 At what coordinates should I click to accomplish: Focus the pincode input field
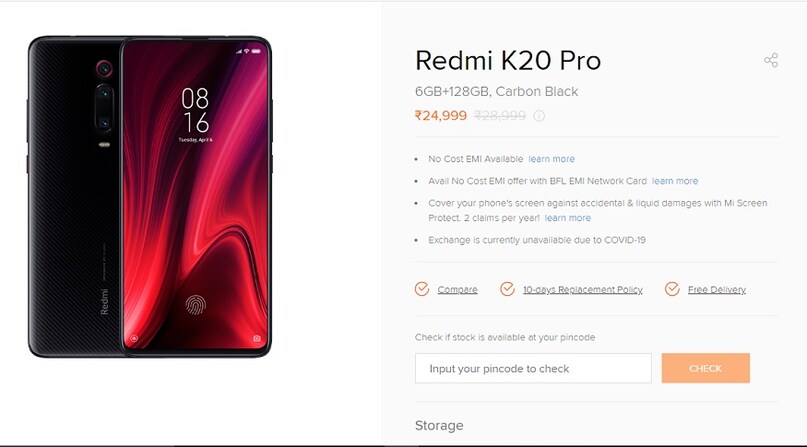coord(533,368)
